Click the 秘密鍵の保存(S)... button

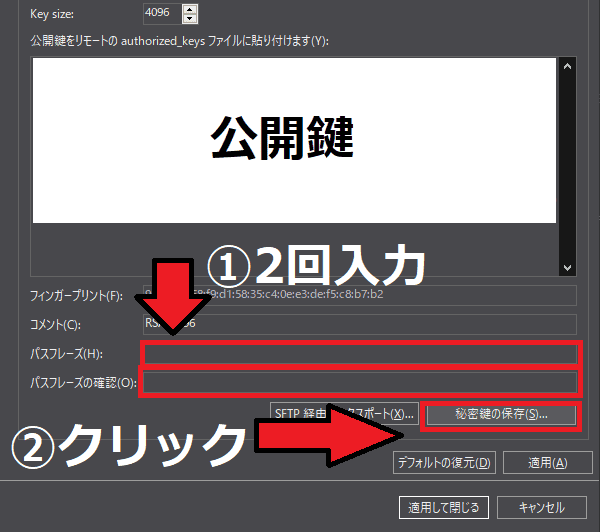coord(501,414)
